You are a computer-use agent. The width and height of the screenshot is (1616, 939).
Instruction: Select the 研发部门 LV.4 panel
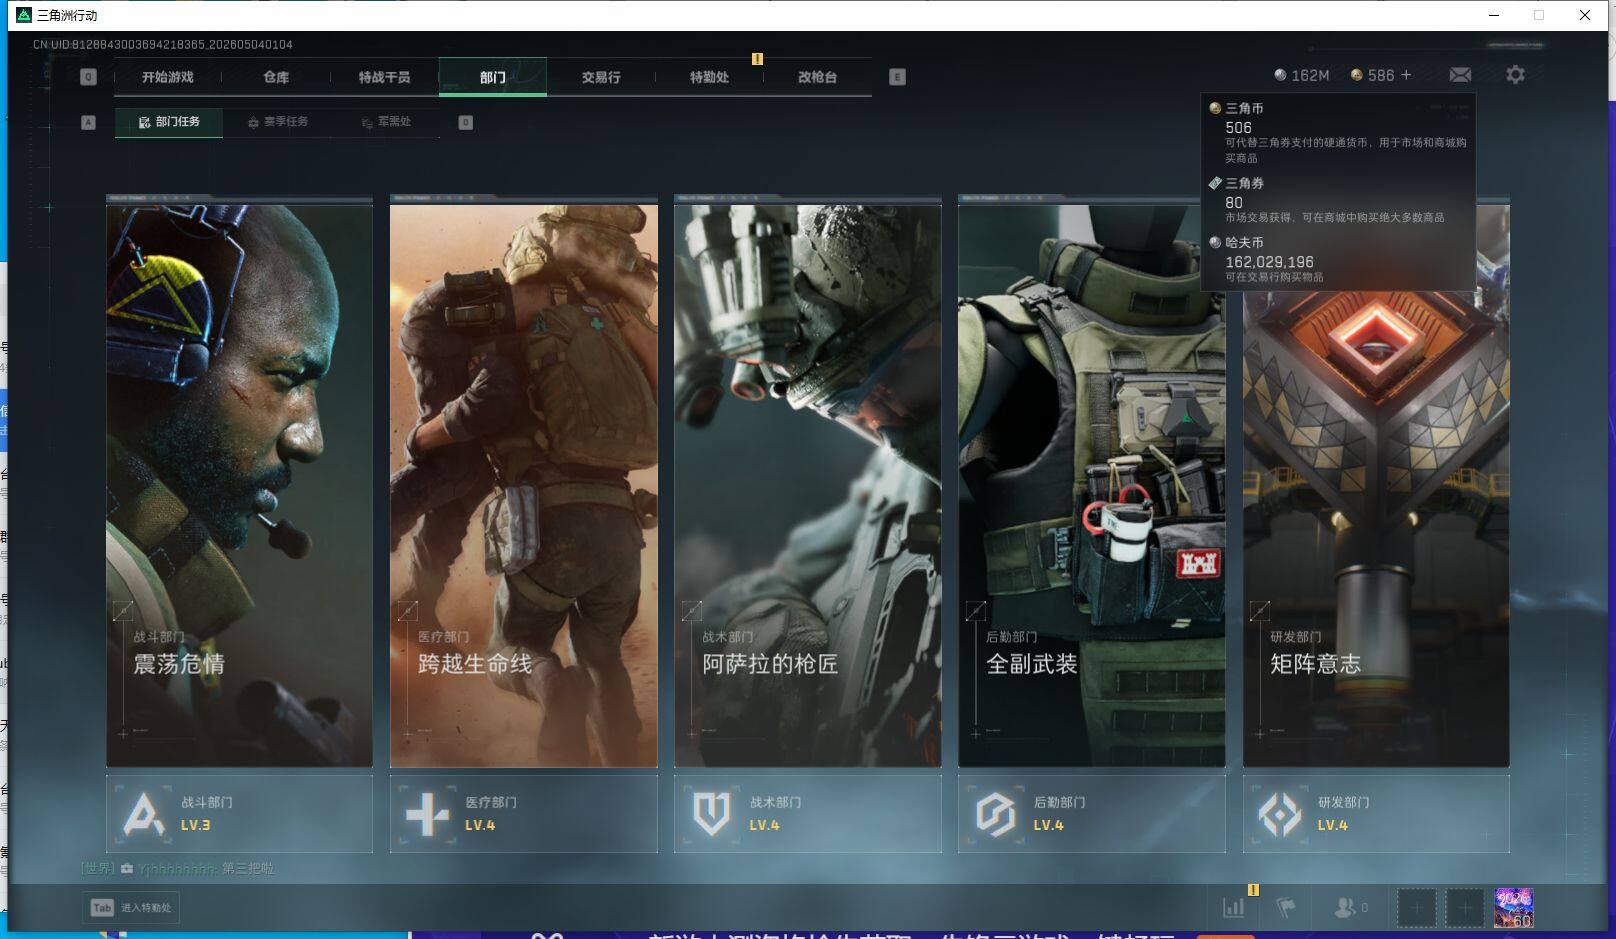pos(1376,814)
